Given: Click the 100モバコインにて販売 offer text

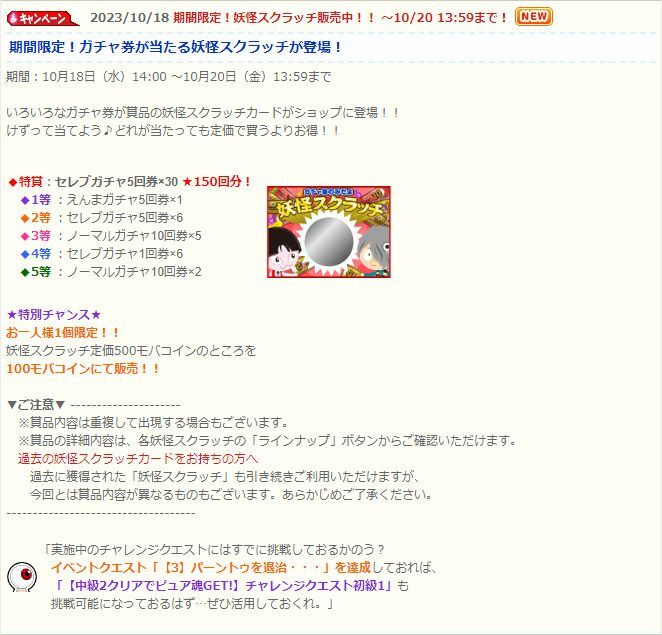Looking at the screenshot, I should coord(83,369).
